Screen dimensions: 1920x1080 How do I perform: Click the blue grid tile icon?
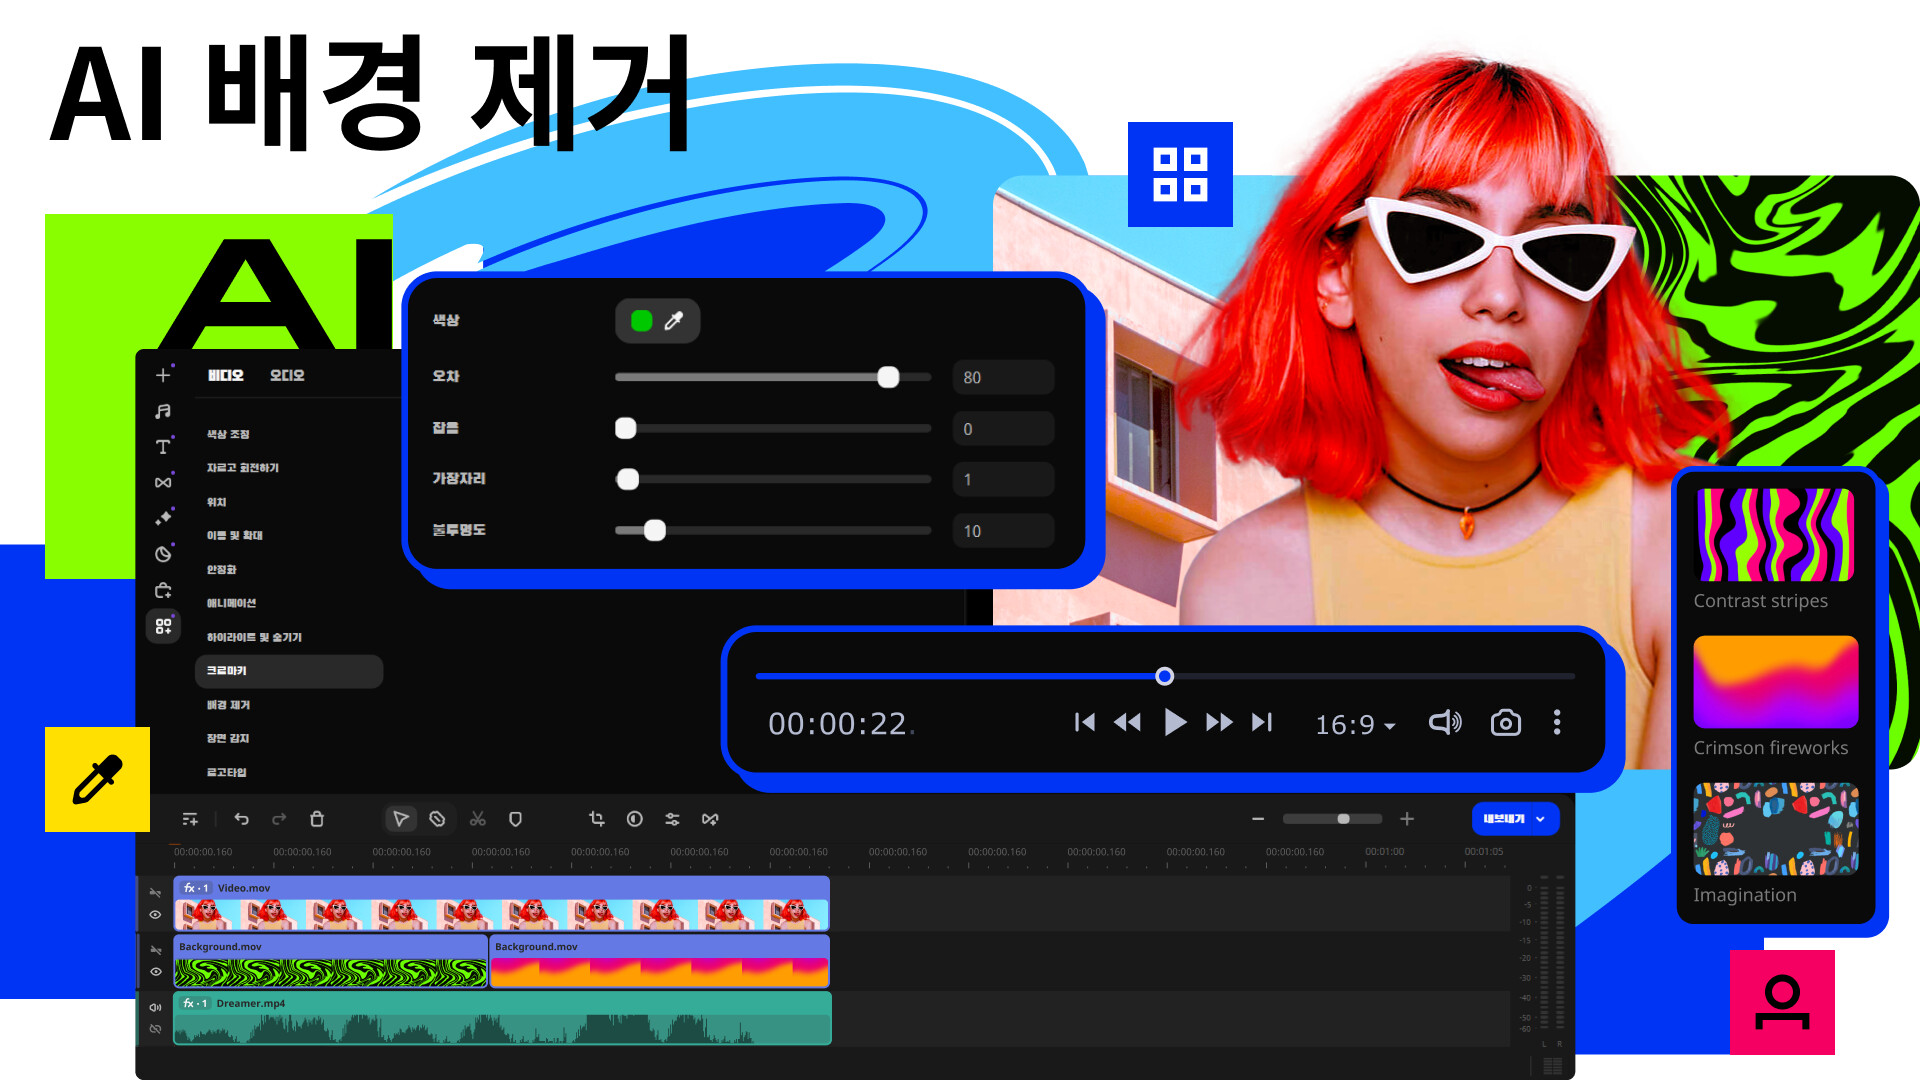tap(1180, 174)
